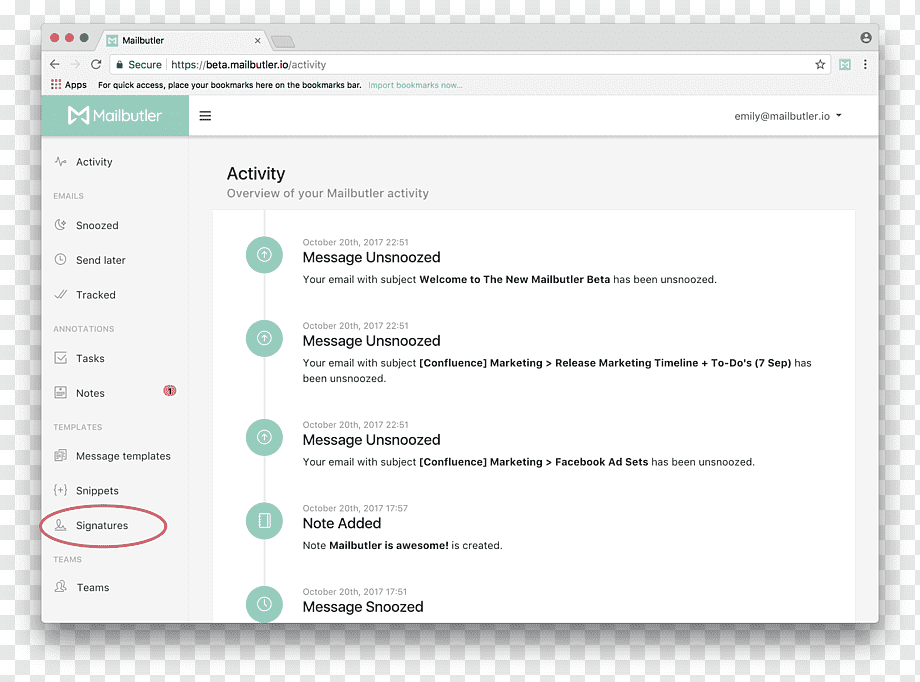Go to Signatures page
Viewport: 920px width, 682px height.
[102, 525]
